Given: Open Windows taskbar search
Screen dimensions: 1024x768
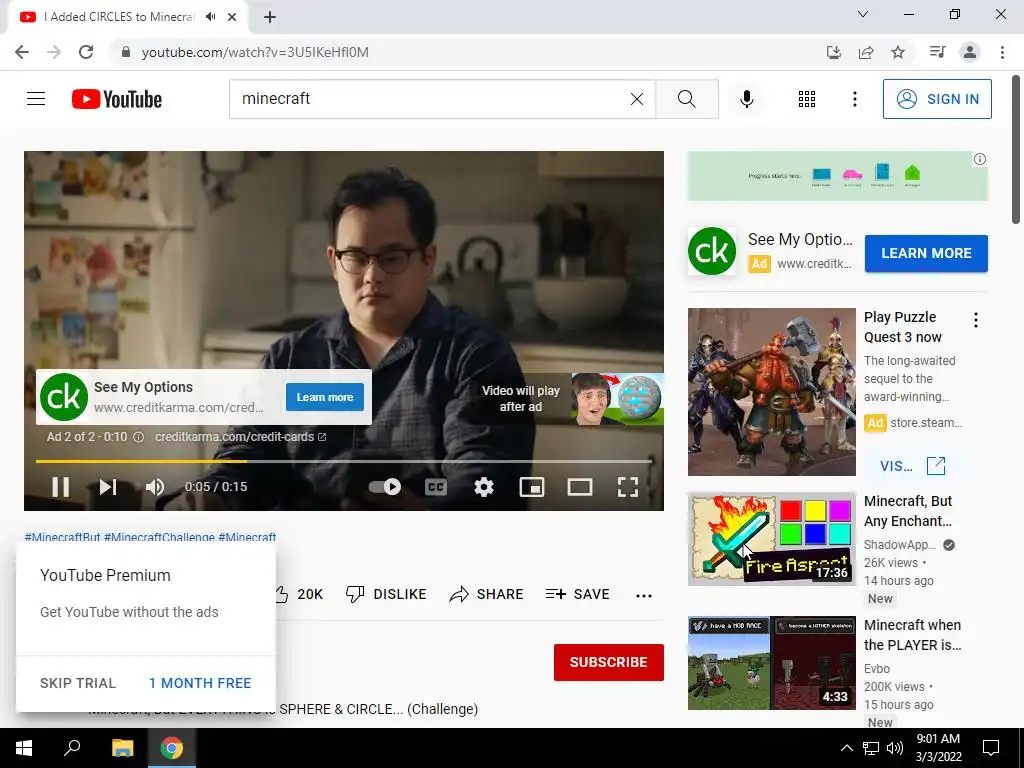Looking at the screenshot, I should point(72,748).
